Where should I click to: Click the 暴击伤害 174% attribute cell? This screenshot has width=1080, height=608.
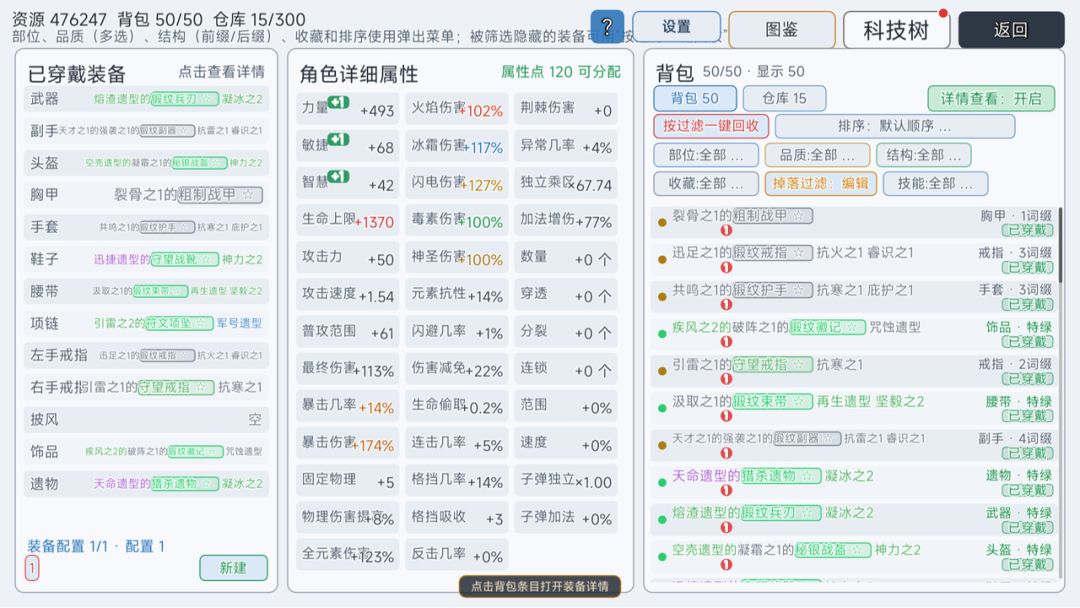[348, 443]
